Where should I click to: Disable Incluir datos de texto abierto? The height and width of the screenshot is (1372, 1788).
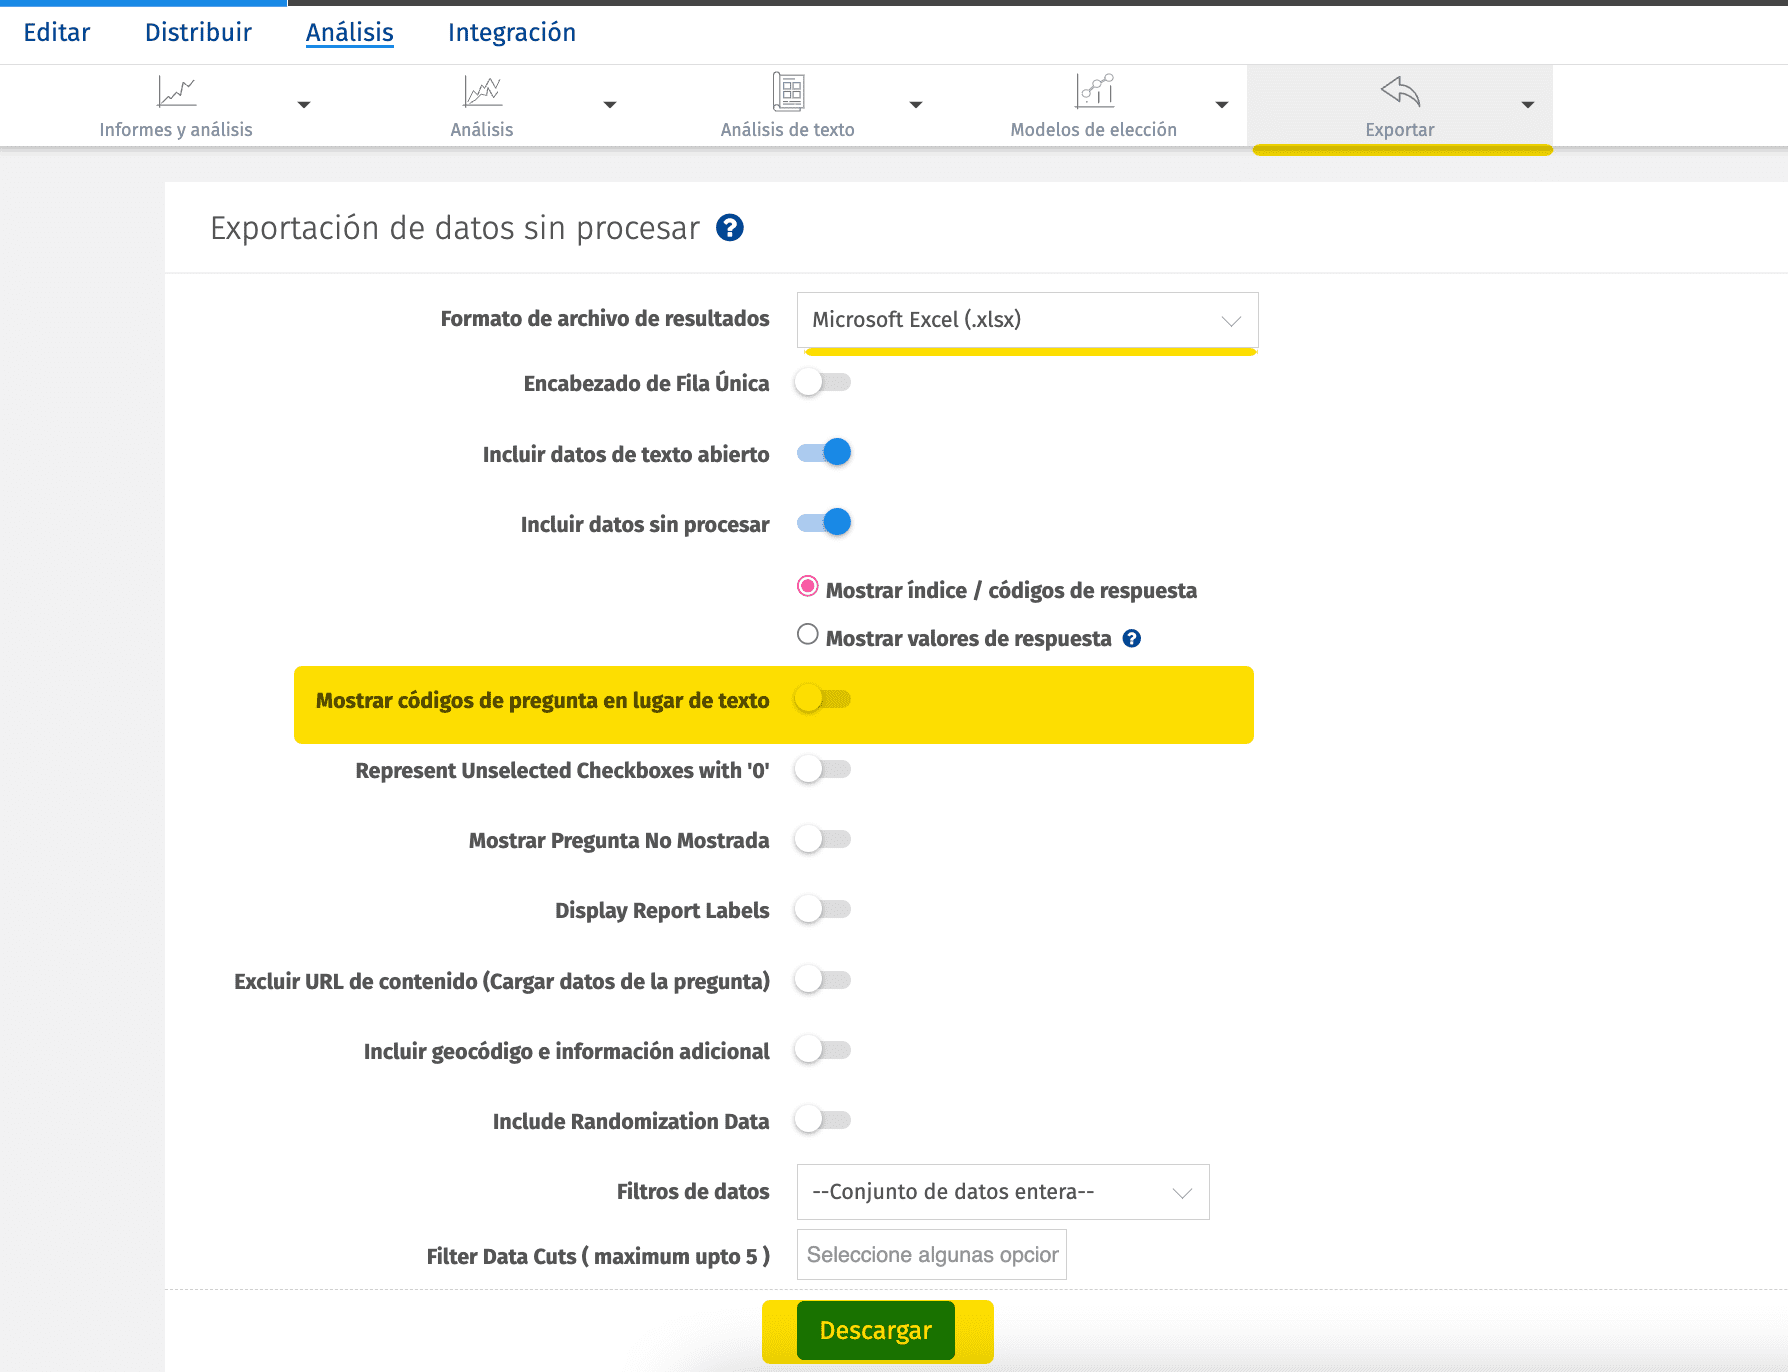(x=823, y=452)
